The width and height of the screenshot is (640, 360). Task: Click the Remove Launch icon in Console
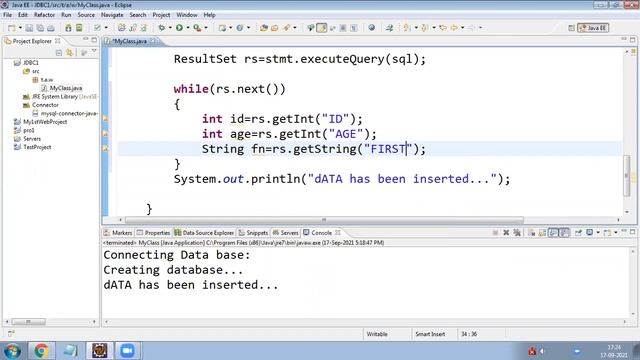[506, 233]
